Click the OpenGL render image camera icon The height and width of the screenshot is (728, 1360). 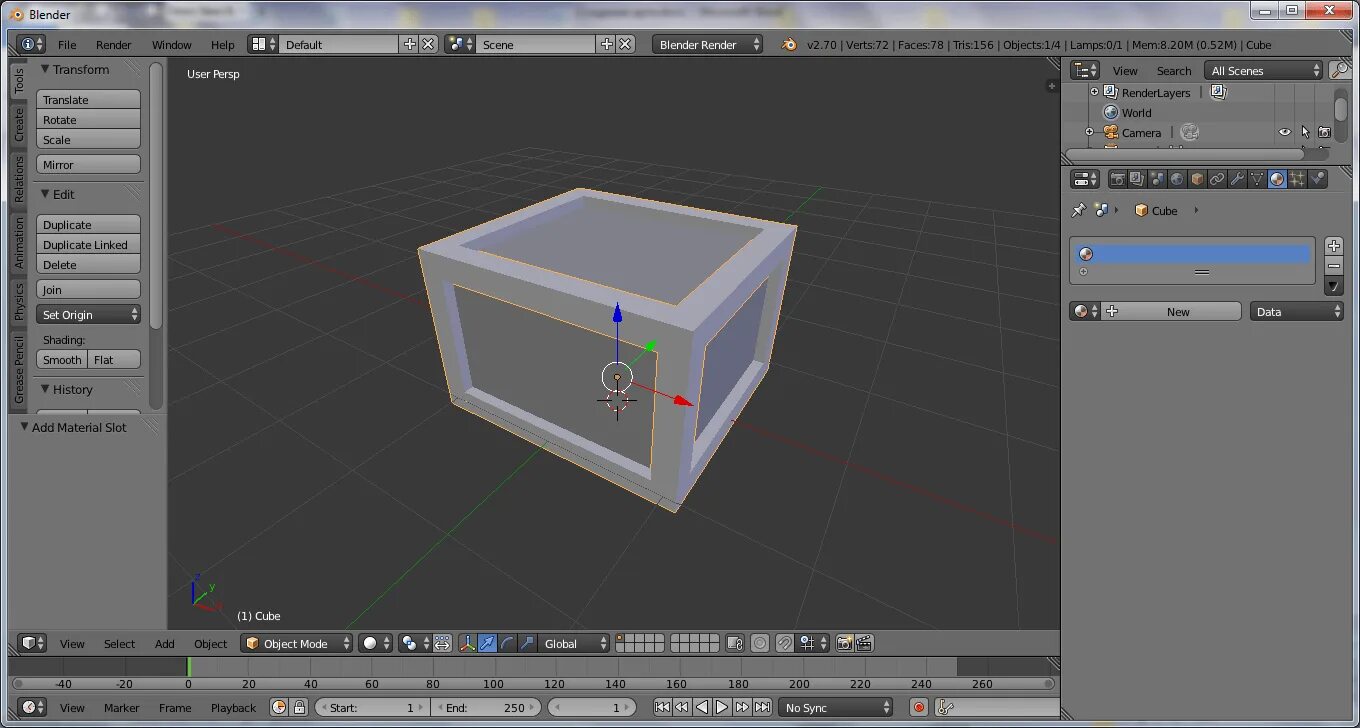pyautogui.click(x=844, y=643)
